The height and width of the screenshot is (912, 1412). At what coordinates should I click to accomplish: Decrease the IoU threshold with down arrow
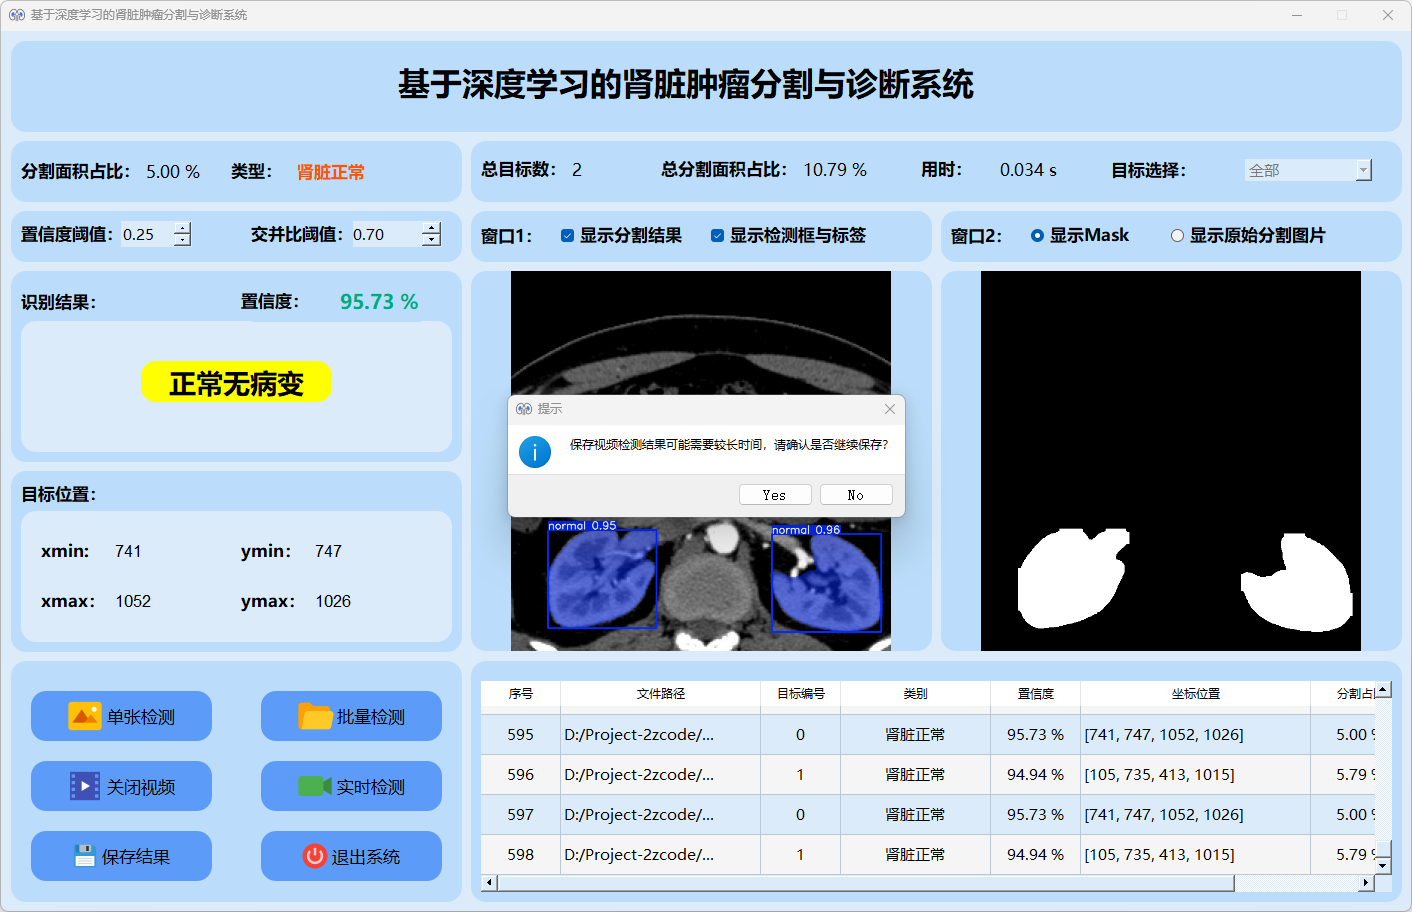[431, 241]
